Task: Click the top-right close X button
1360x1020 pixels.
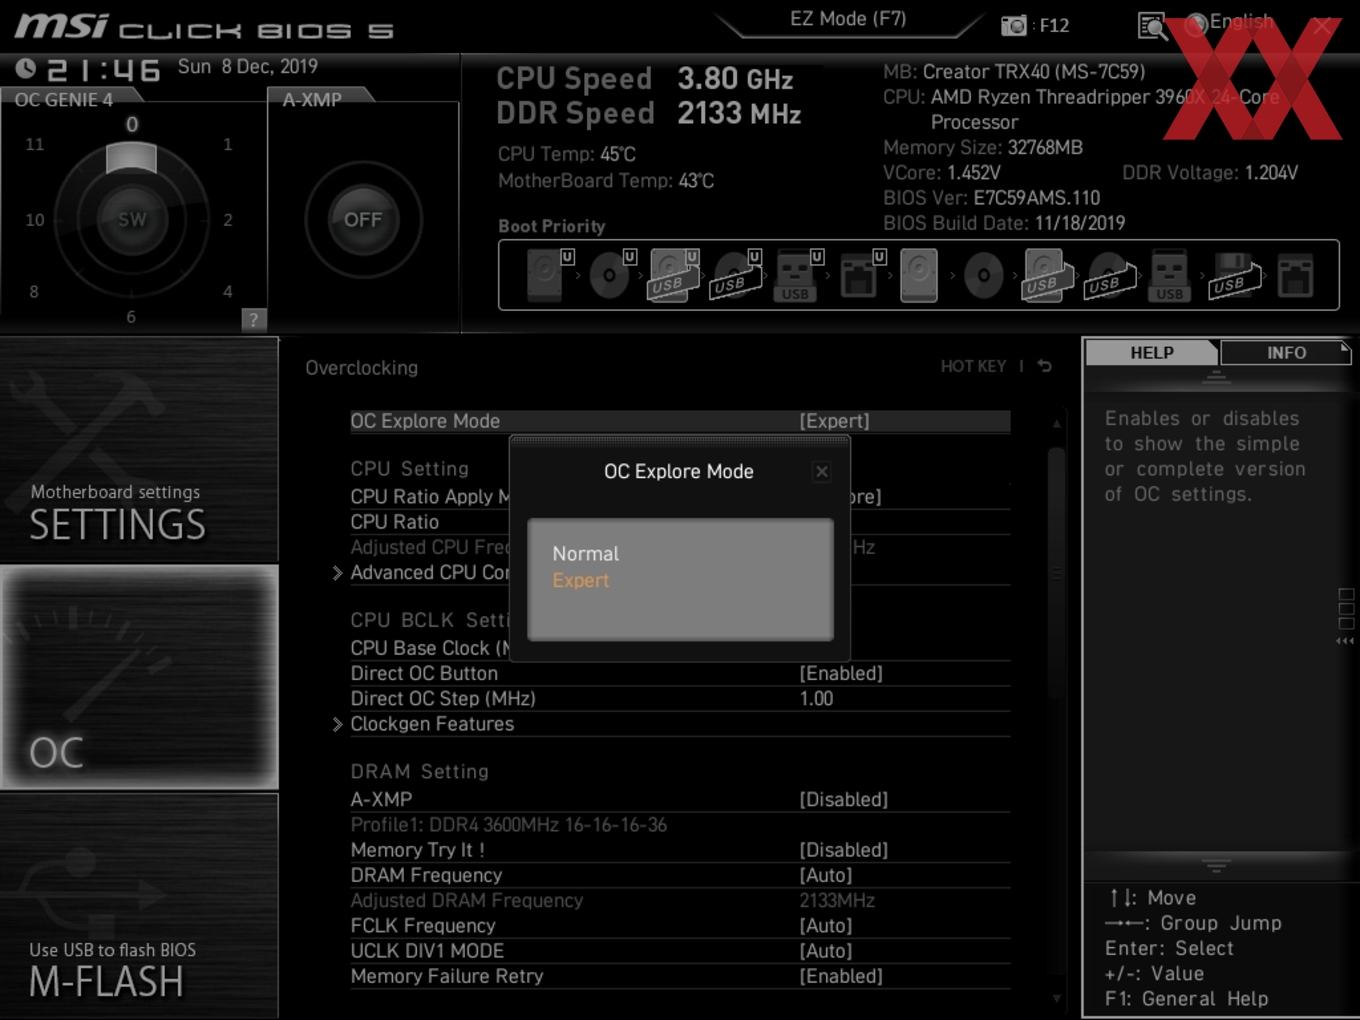Action: (1322, 26)
